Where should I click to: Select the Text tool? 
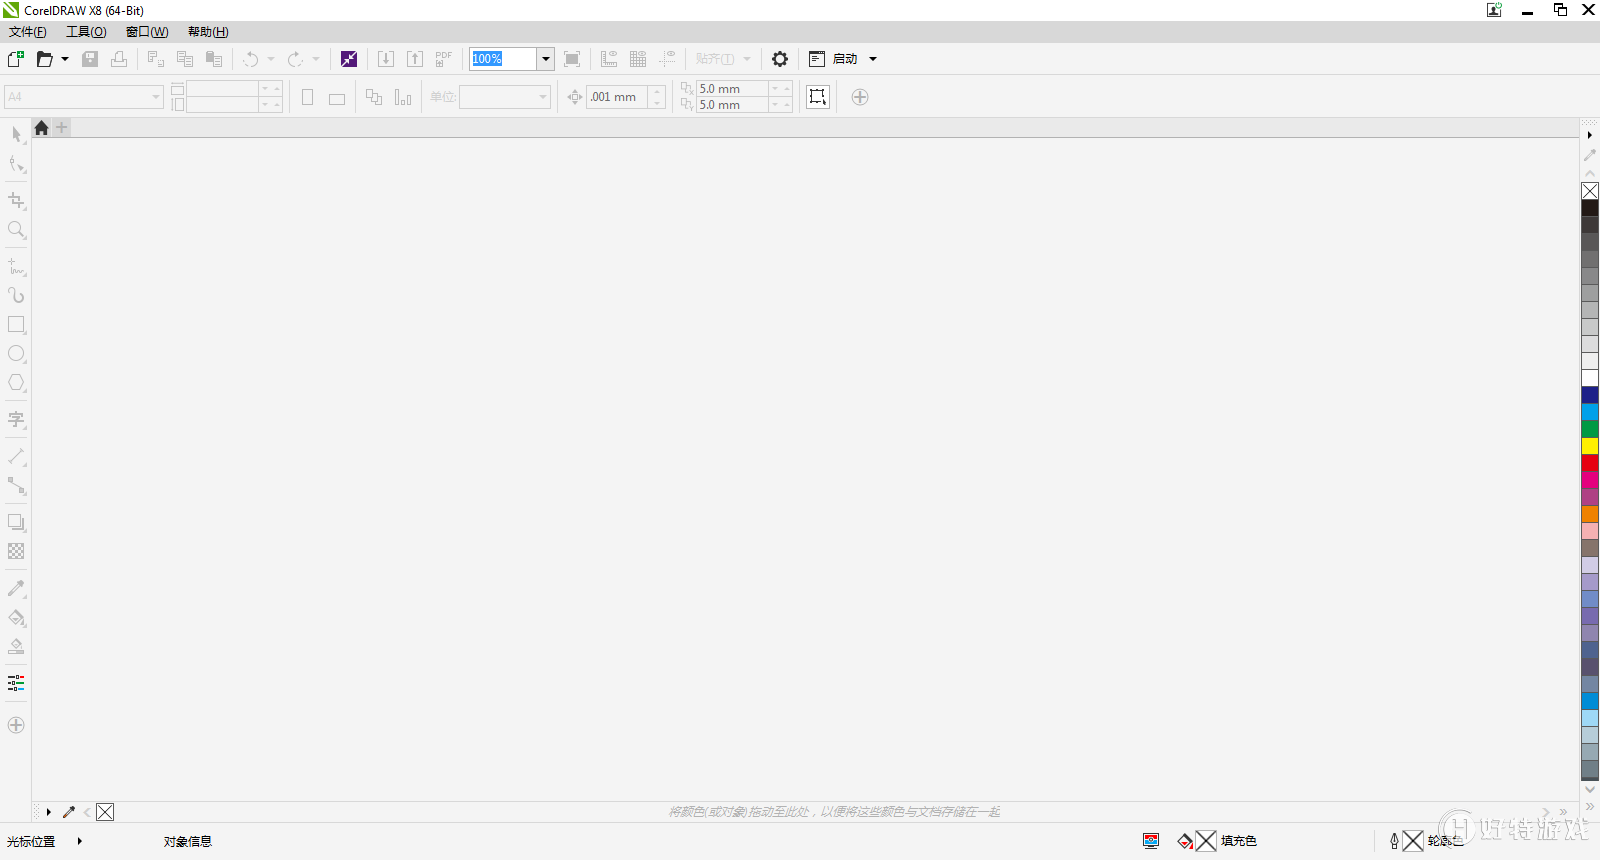pos(16,420)
